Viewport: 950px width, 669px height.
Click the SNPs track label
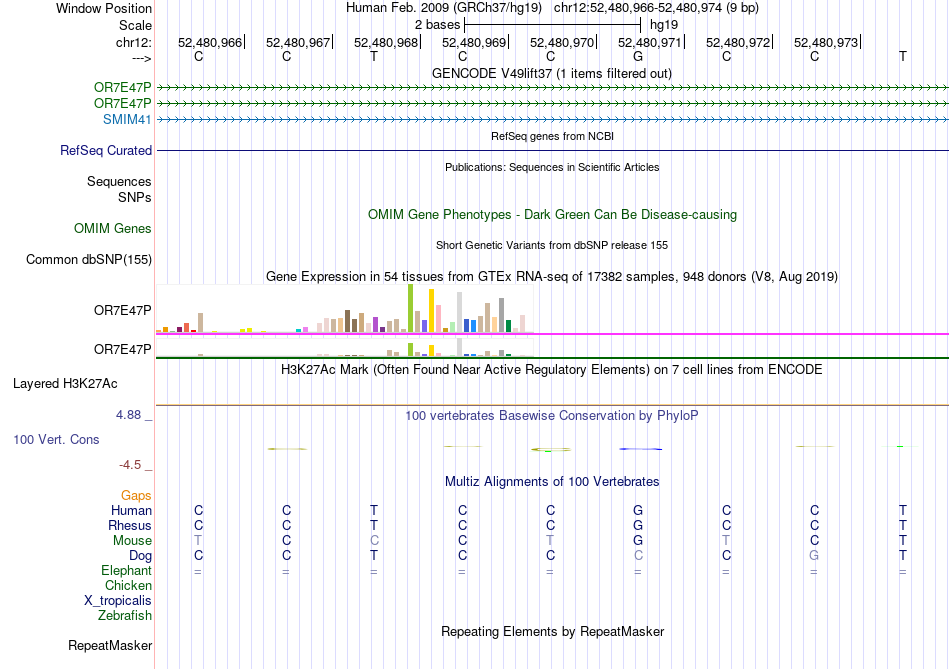[x=135, y=198]
